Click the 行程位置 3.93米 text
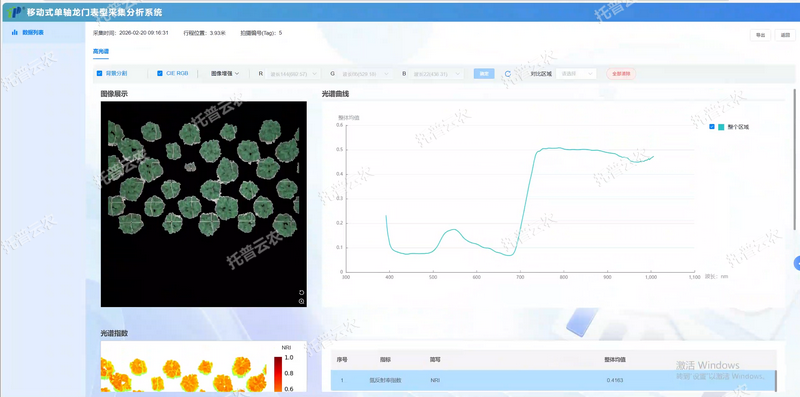The height and width of the screenshot is (397, 800). [204, 33]
